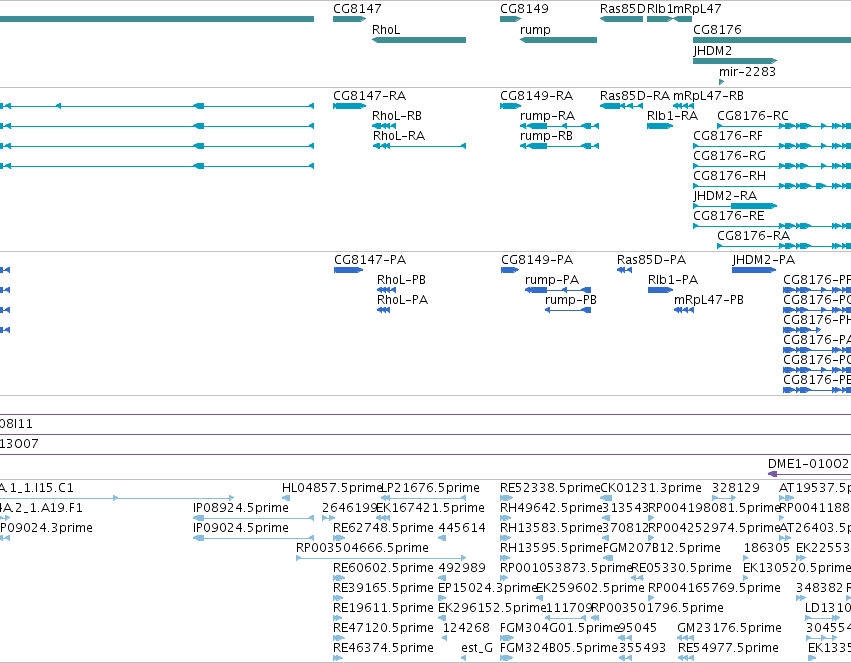Open the Ras85D-PA protein label
The width and height of the screenshot is (851, 663).
tap(651, 260)
